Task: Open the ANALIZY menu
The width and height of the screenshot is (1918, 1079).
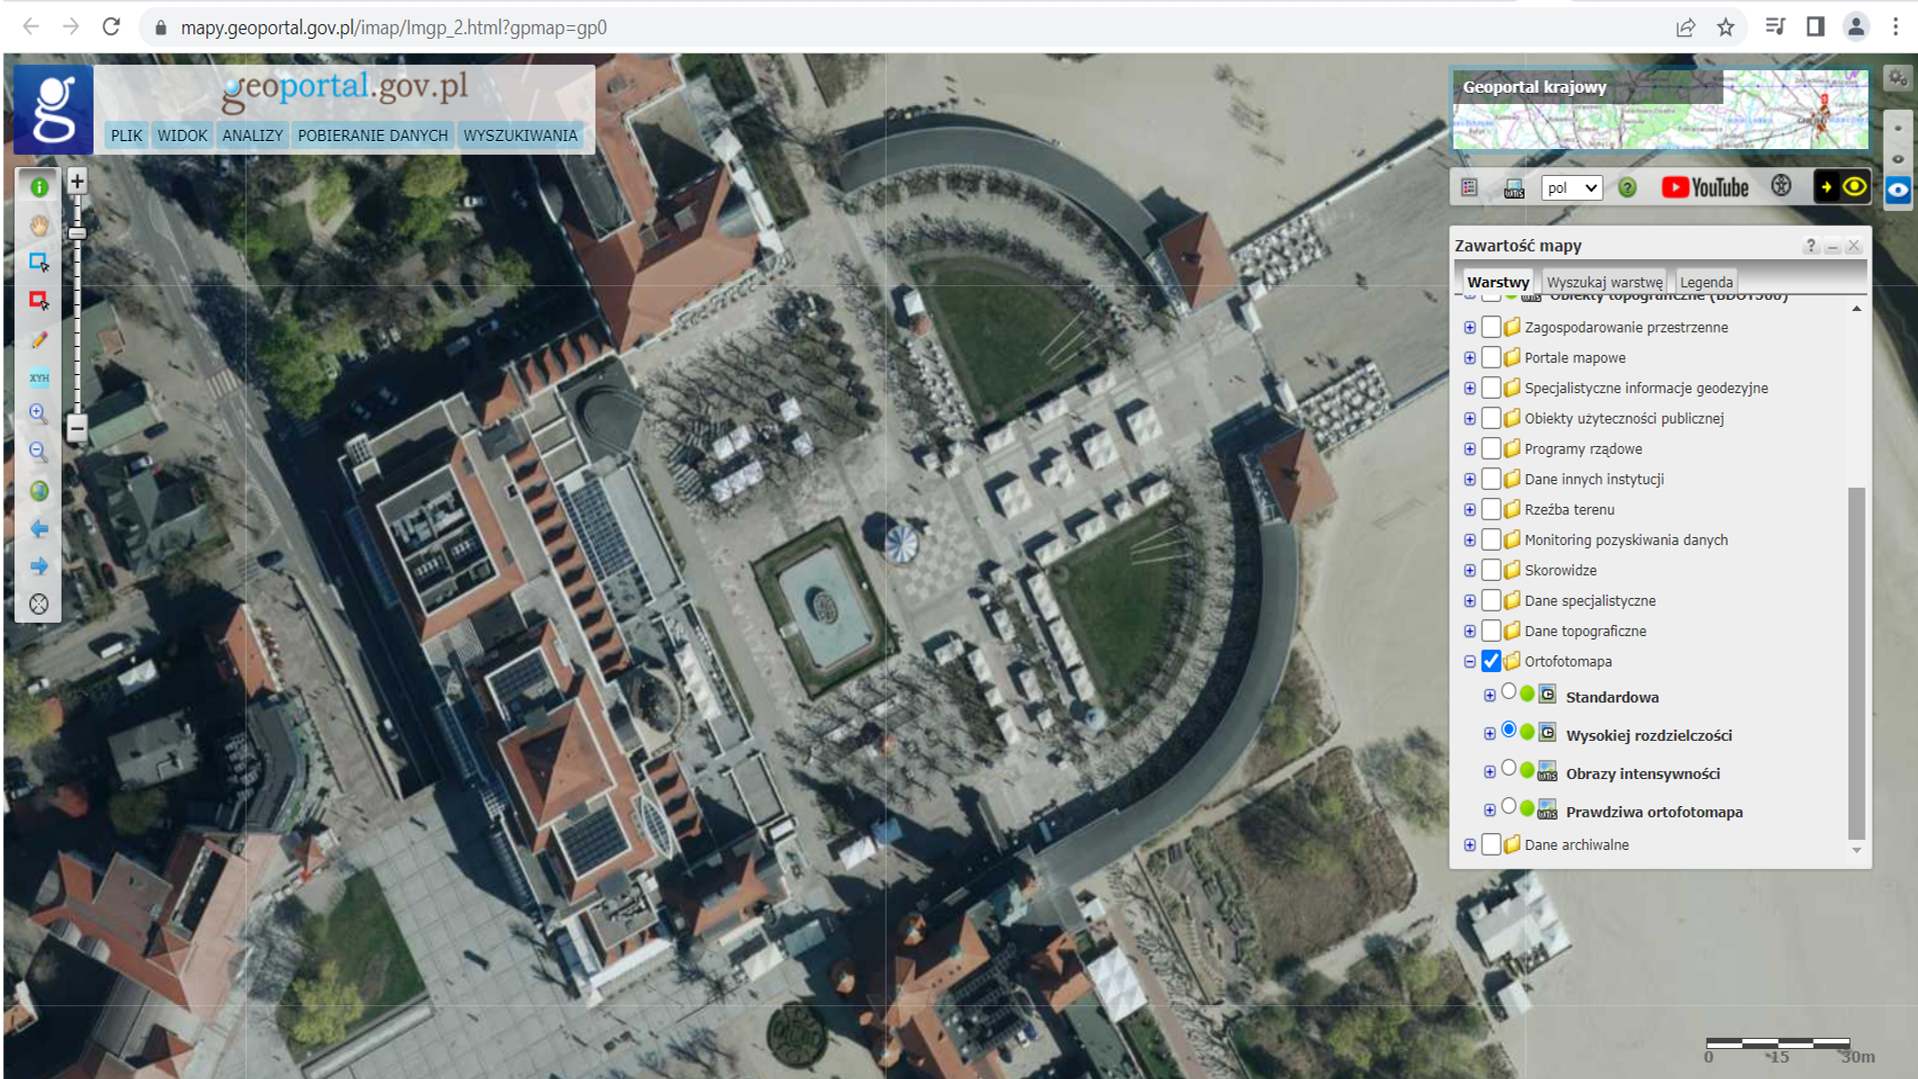Action: tap(252, 136)
